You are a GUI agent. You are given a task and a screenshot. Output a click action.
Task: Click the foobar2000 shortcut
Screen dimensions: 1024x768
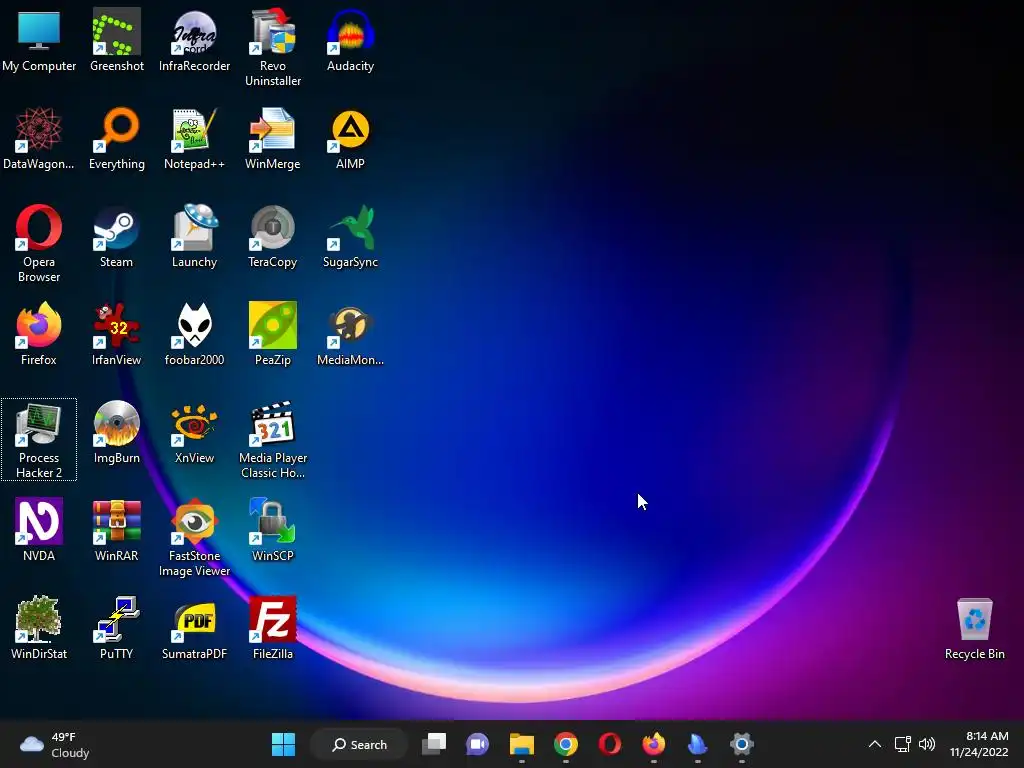coord(194,335)
